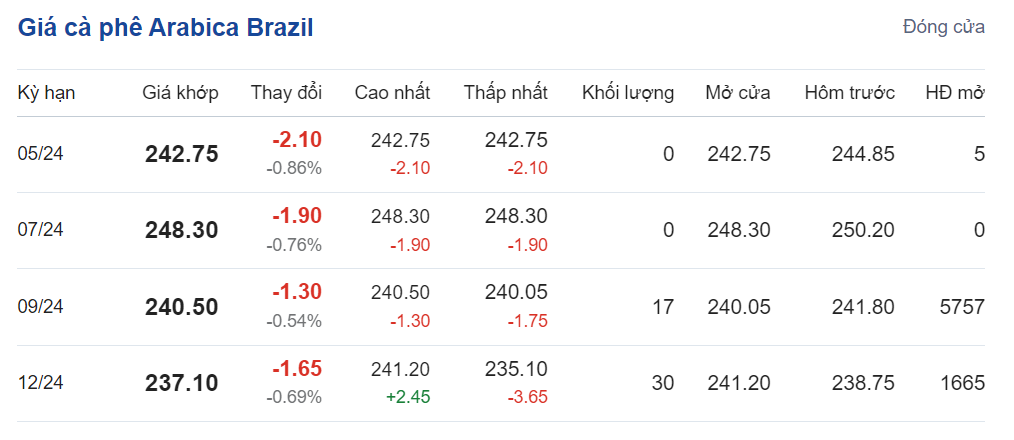The width and height of the screenshot is (1014, 440).
Task: Select the 12/24 contract term
Action: pyautogui.click(x=41, y=383)
